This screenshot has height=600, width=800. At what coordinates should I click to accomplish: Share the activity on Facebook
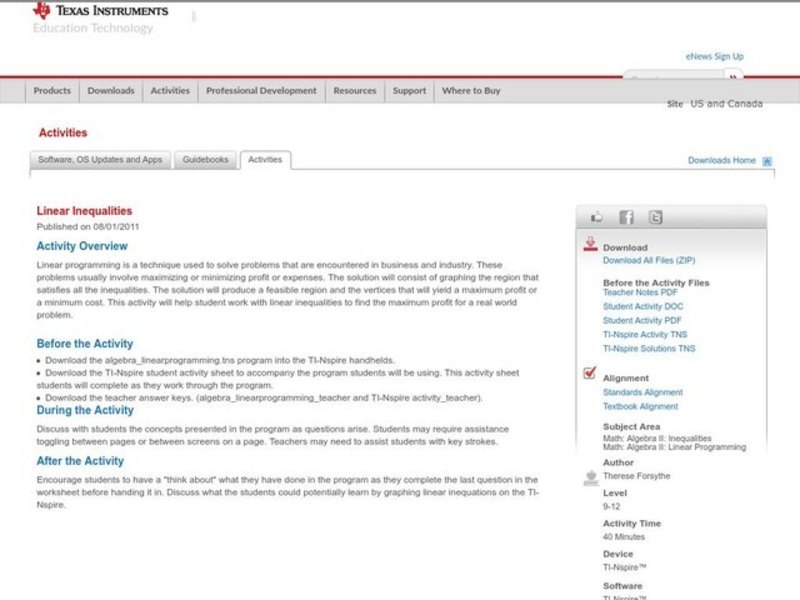(626, 217)
